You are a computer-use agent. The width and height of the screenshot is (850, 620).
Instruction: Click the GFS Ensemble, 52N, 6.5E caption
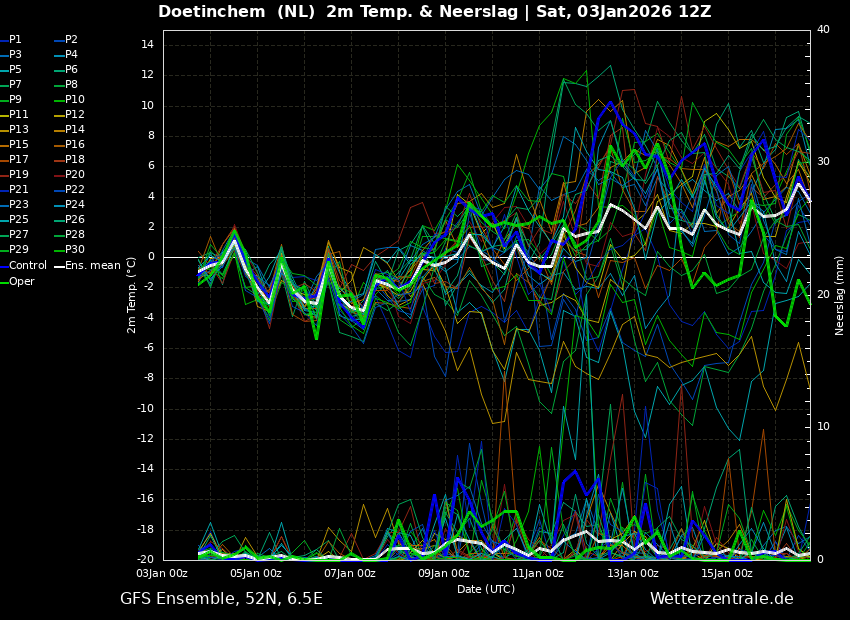(x=221, y=599)
